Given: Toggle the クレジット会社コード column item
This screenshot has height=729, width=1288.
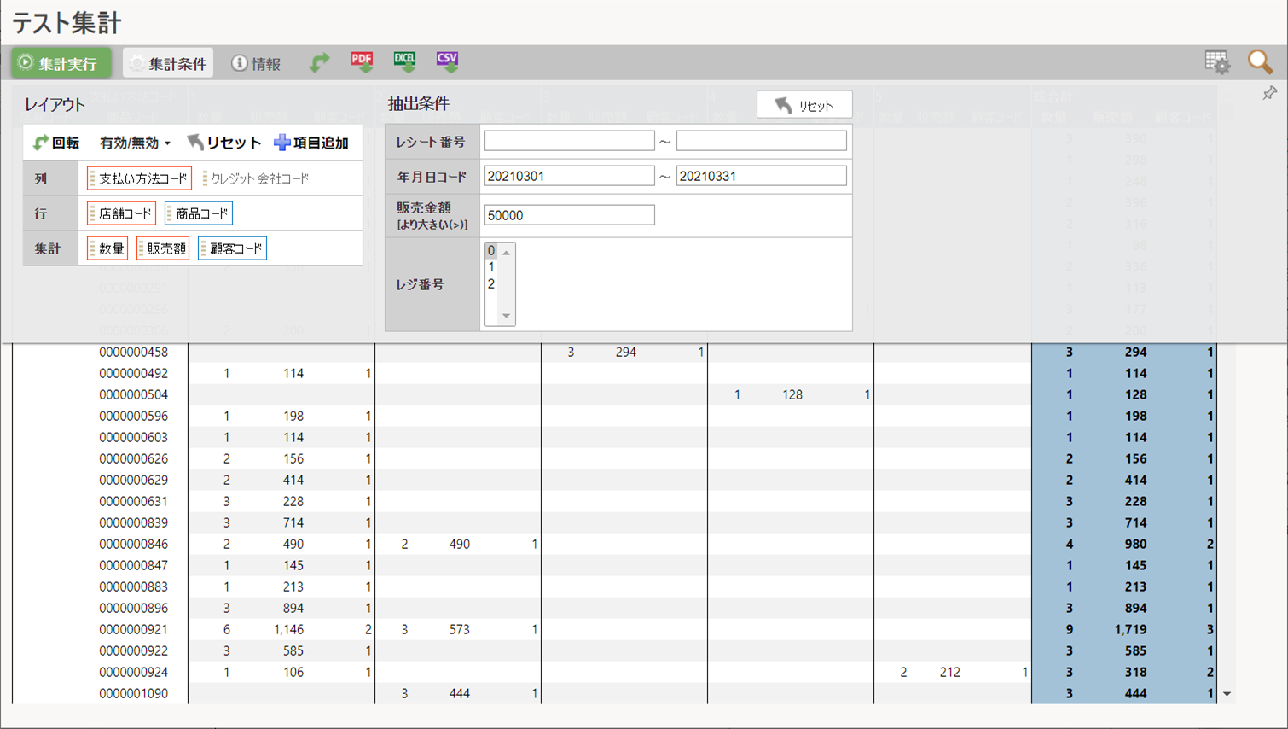Looking at the screenshot, I should (256, 179).
